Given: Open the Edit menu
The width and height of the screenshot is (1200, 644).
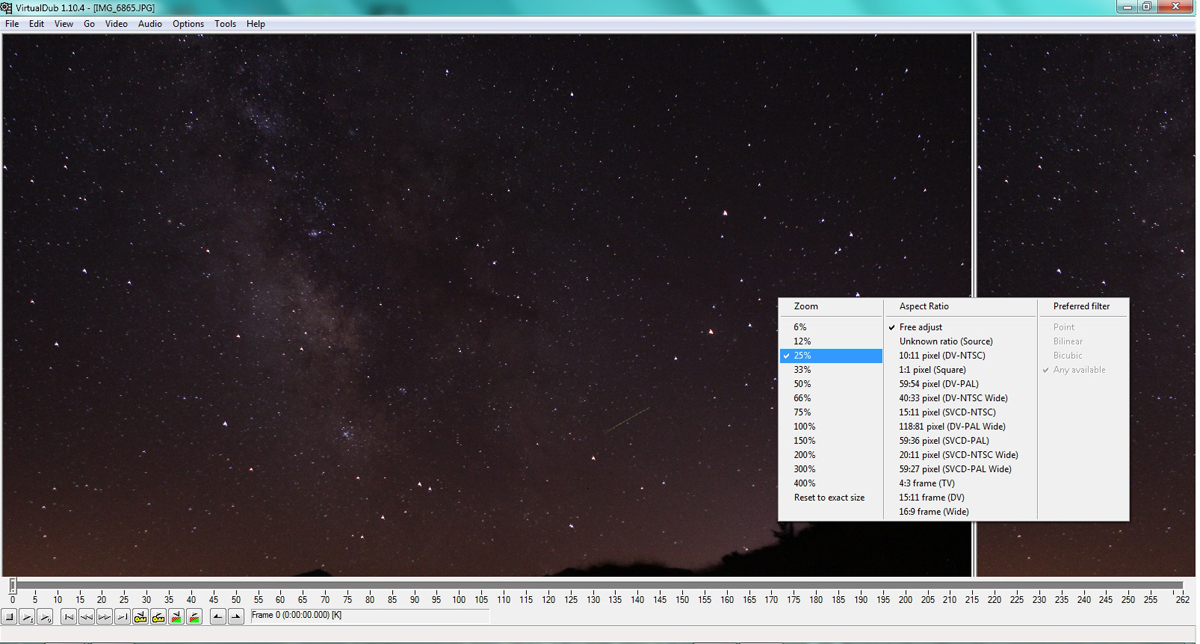Looking at the screenshot, I should [x=36, y=24].
